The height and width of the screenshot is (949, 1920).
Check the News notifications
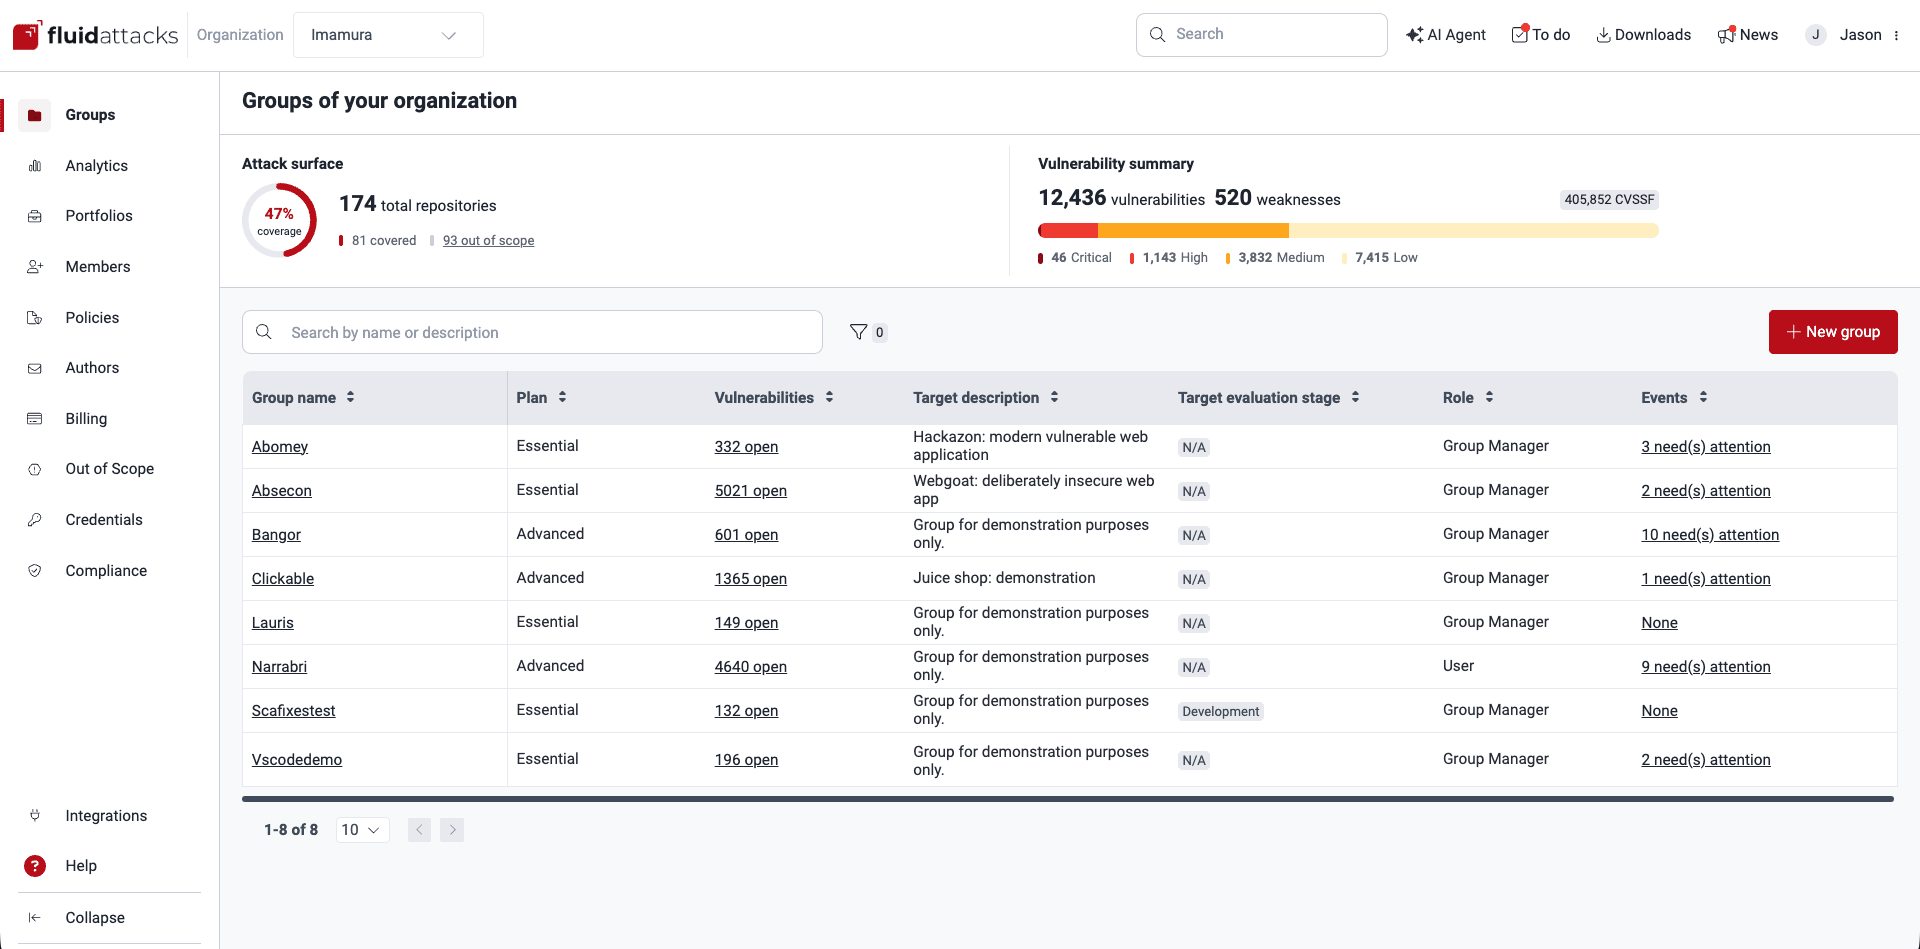click(1748, 34)
